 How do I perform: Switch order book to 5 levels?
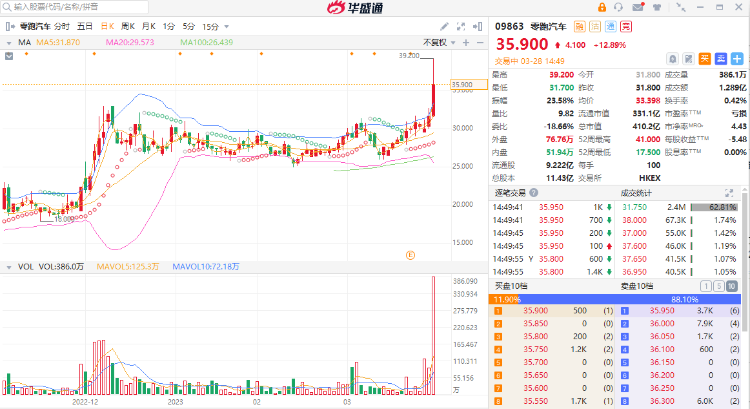pos(719,286)
